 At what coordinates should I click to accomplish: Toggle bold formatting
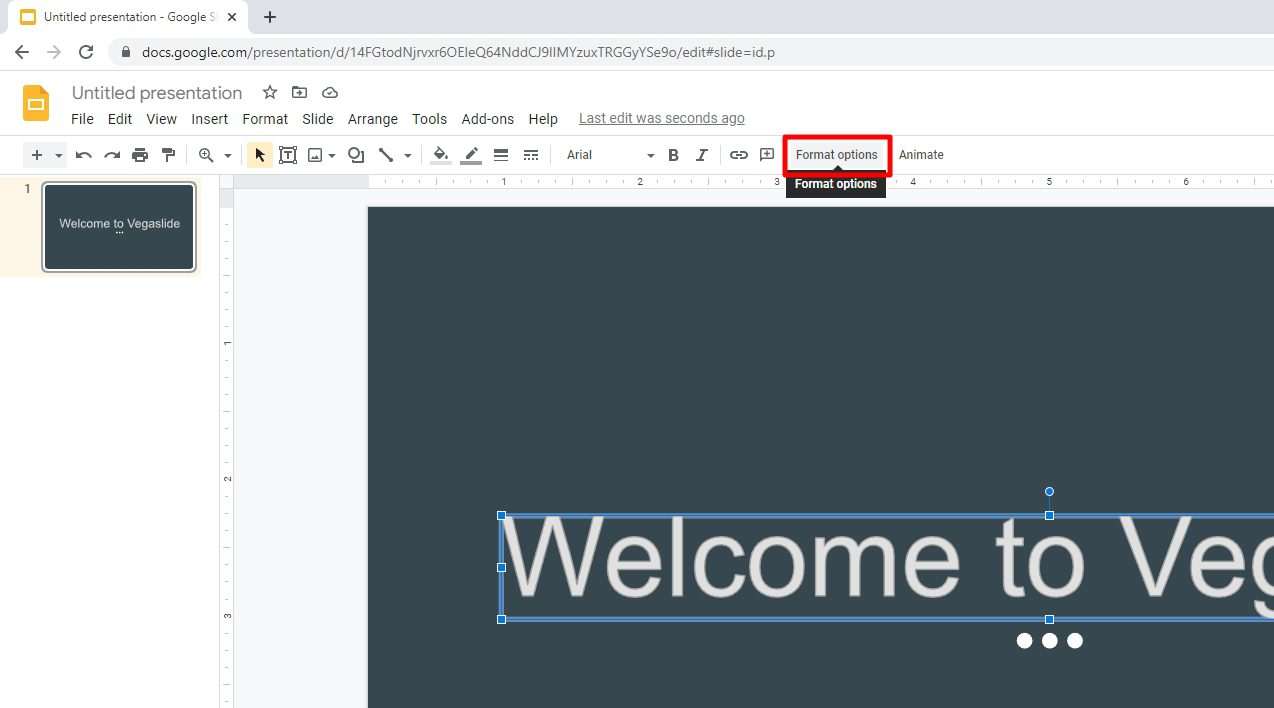(673, 155)
